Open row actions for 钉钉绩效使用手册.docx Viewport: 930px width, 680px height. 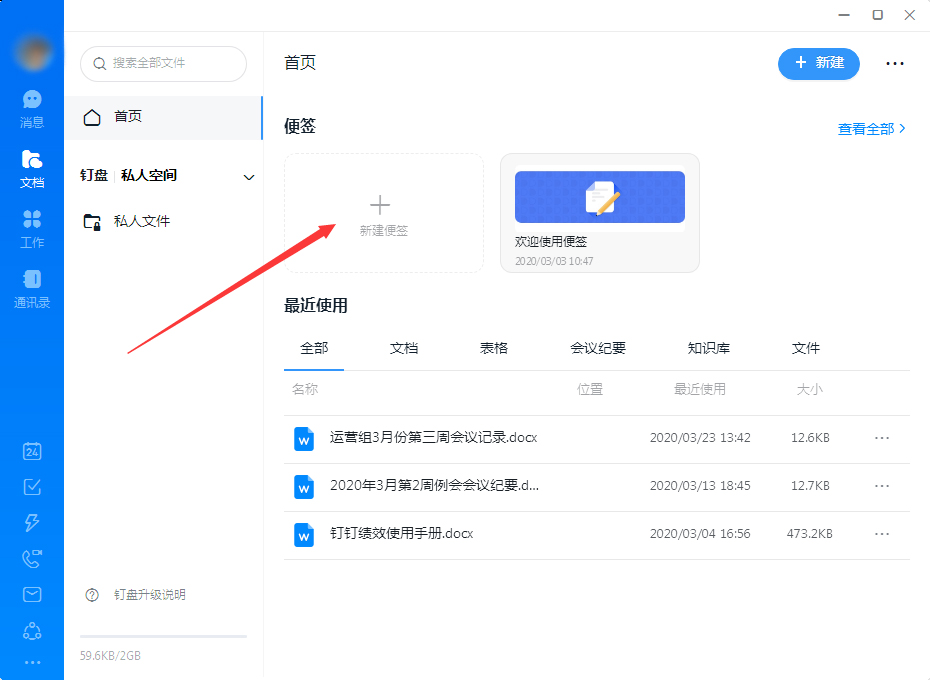point(881,534)
